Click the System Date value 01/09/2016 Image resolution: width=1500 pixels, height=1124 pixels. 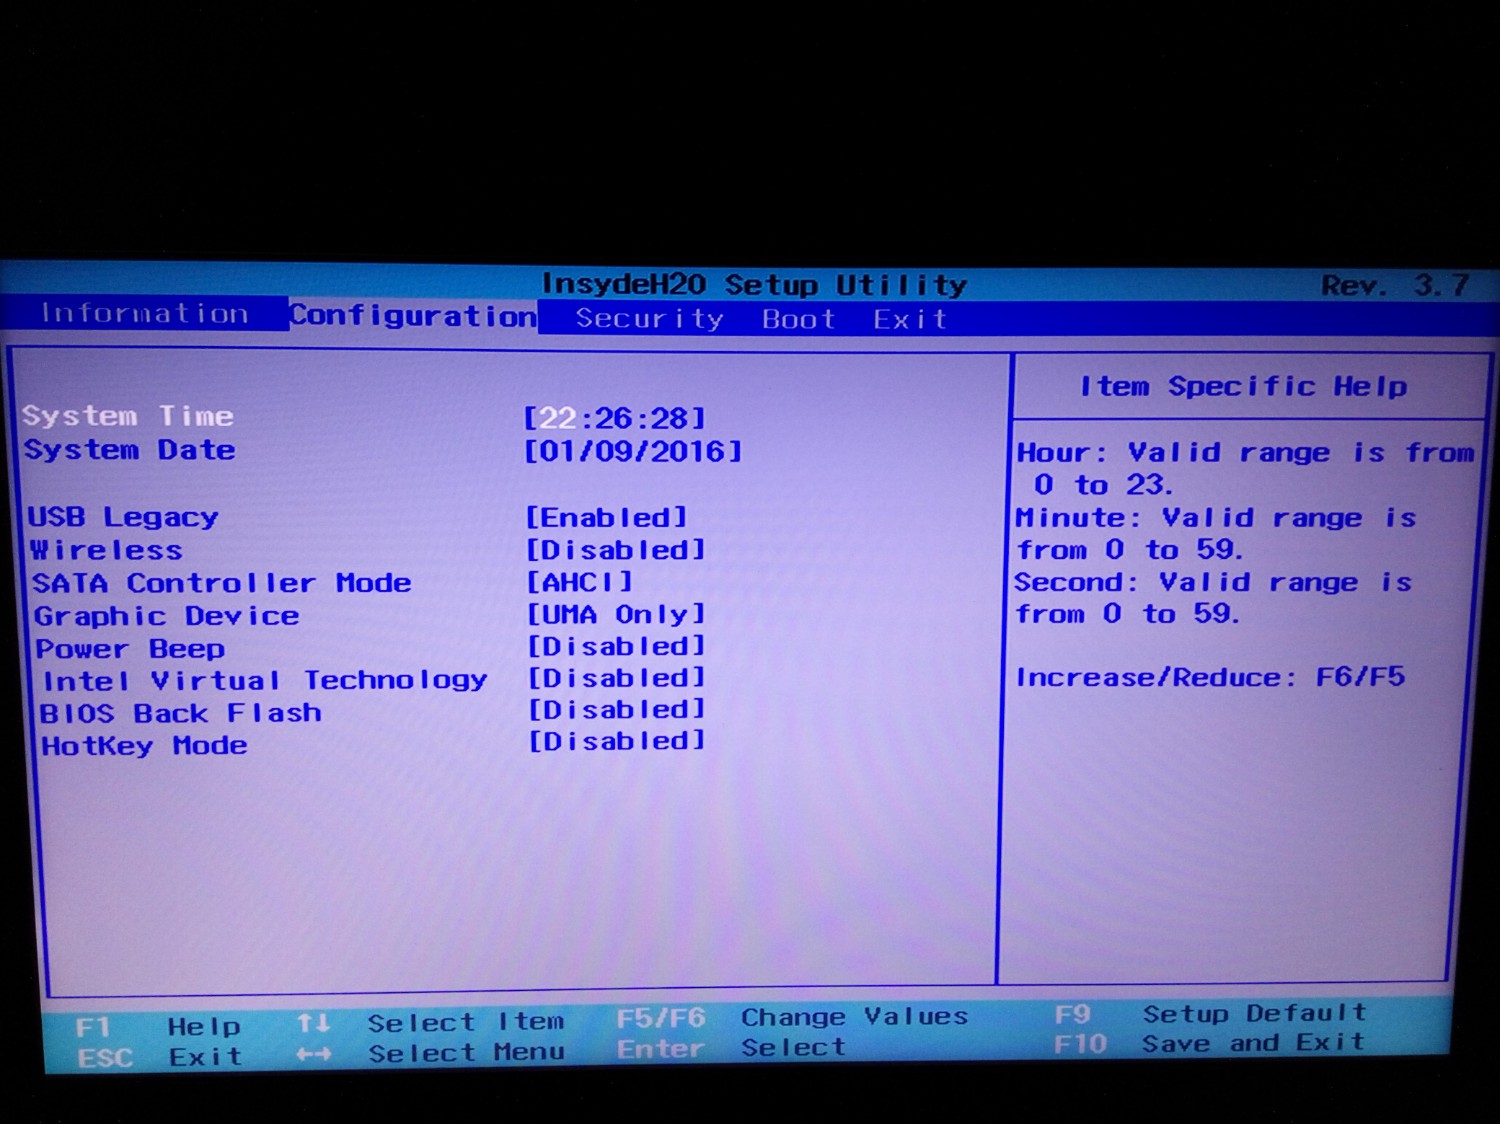click(633, 451)
